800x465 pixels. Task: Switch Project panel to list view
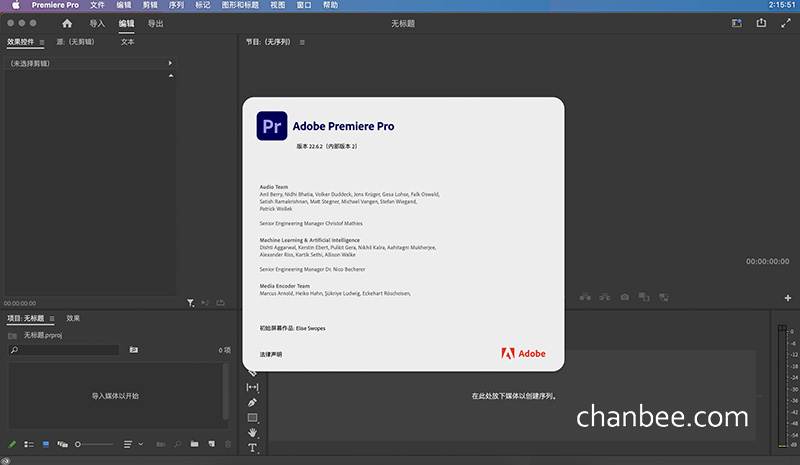coord(29,444)
